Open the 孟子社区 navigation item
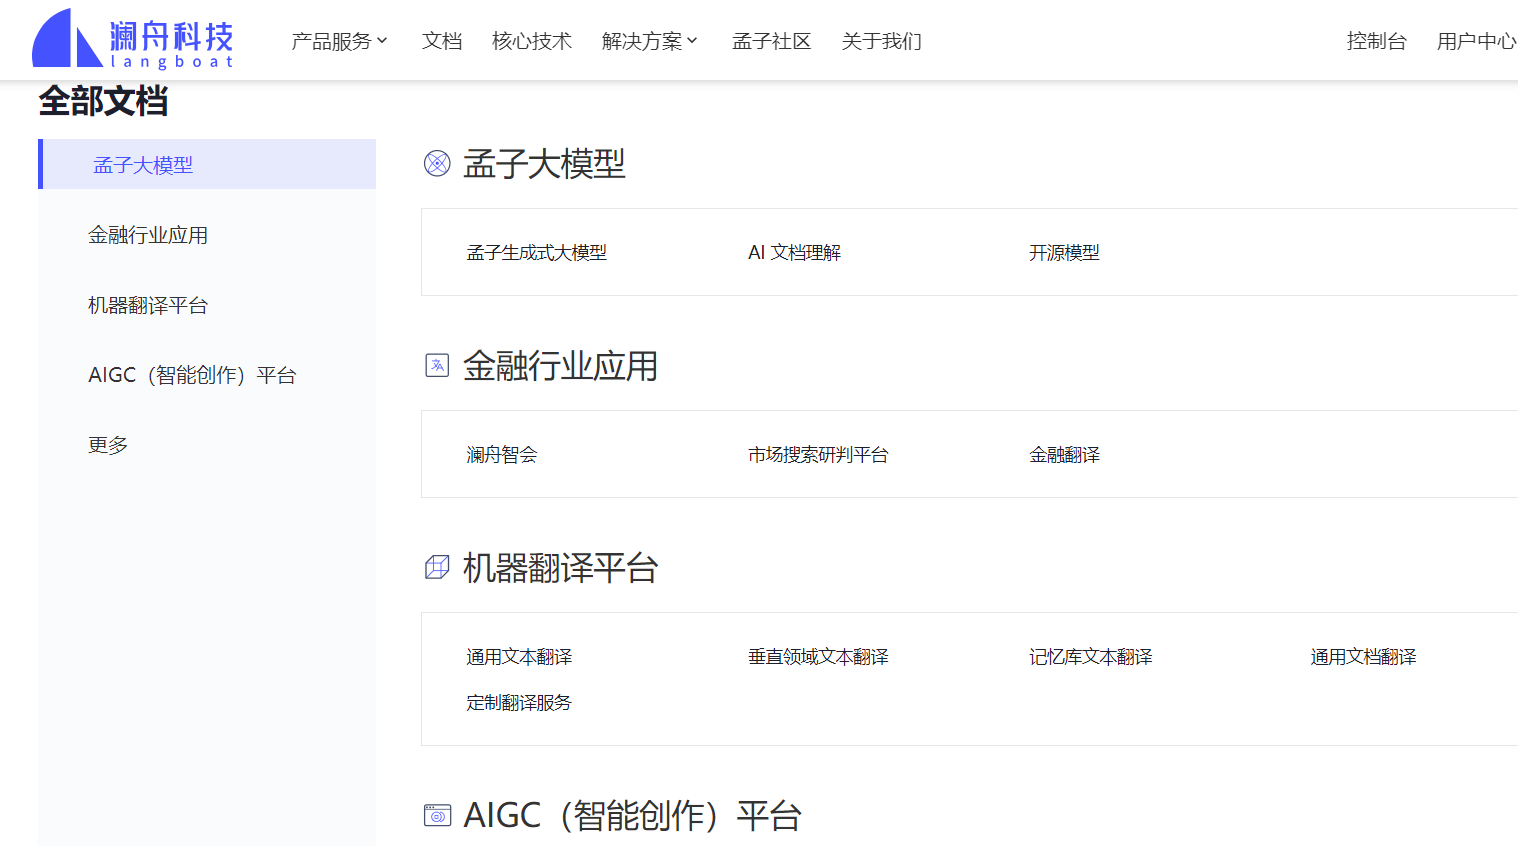 coord(772,41)
